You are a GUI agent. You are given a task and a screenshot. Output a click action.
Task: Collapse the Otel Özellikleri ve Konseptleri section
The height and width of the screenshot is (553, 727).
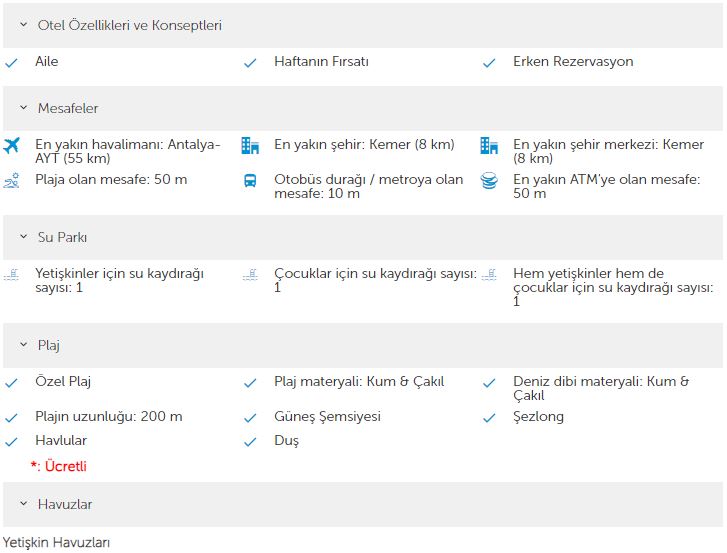click(x=24, y=25)
